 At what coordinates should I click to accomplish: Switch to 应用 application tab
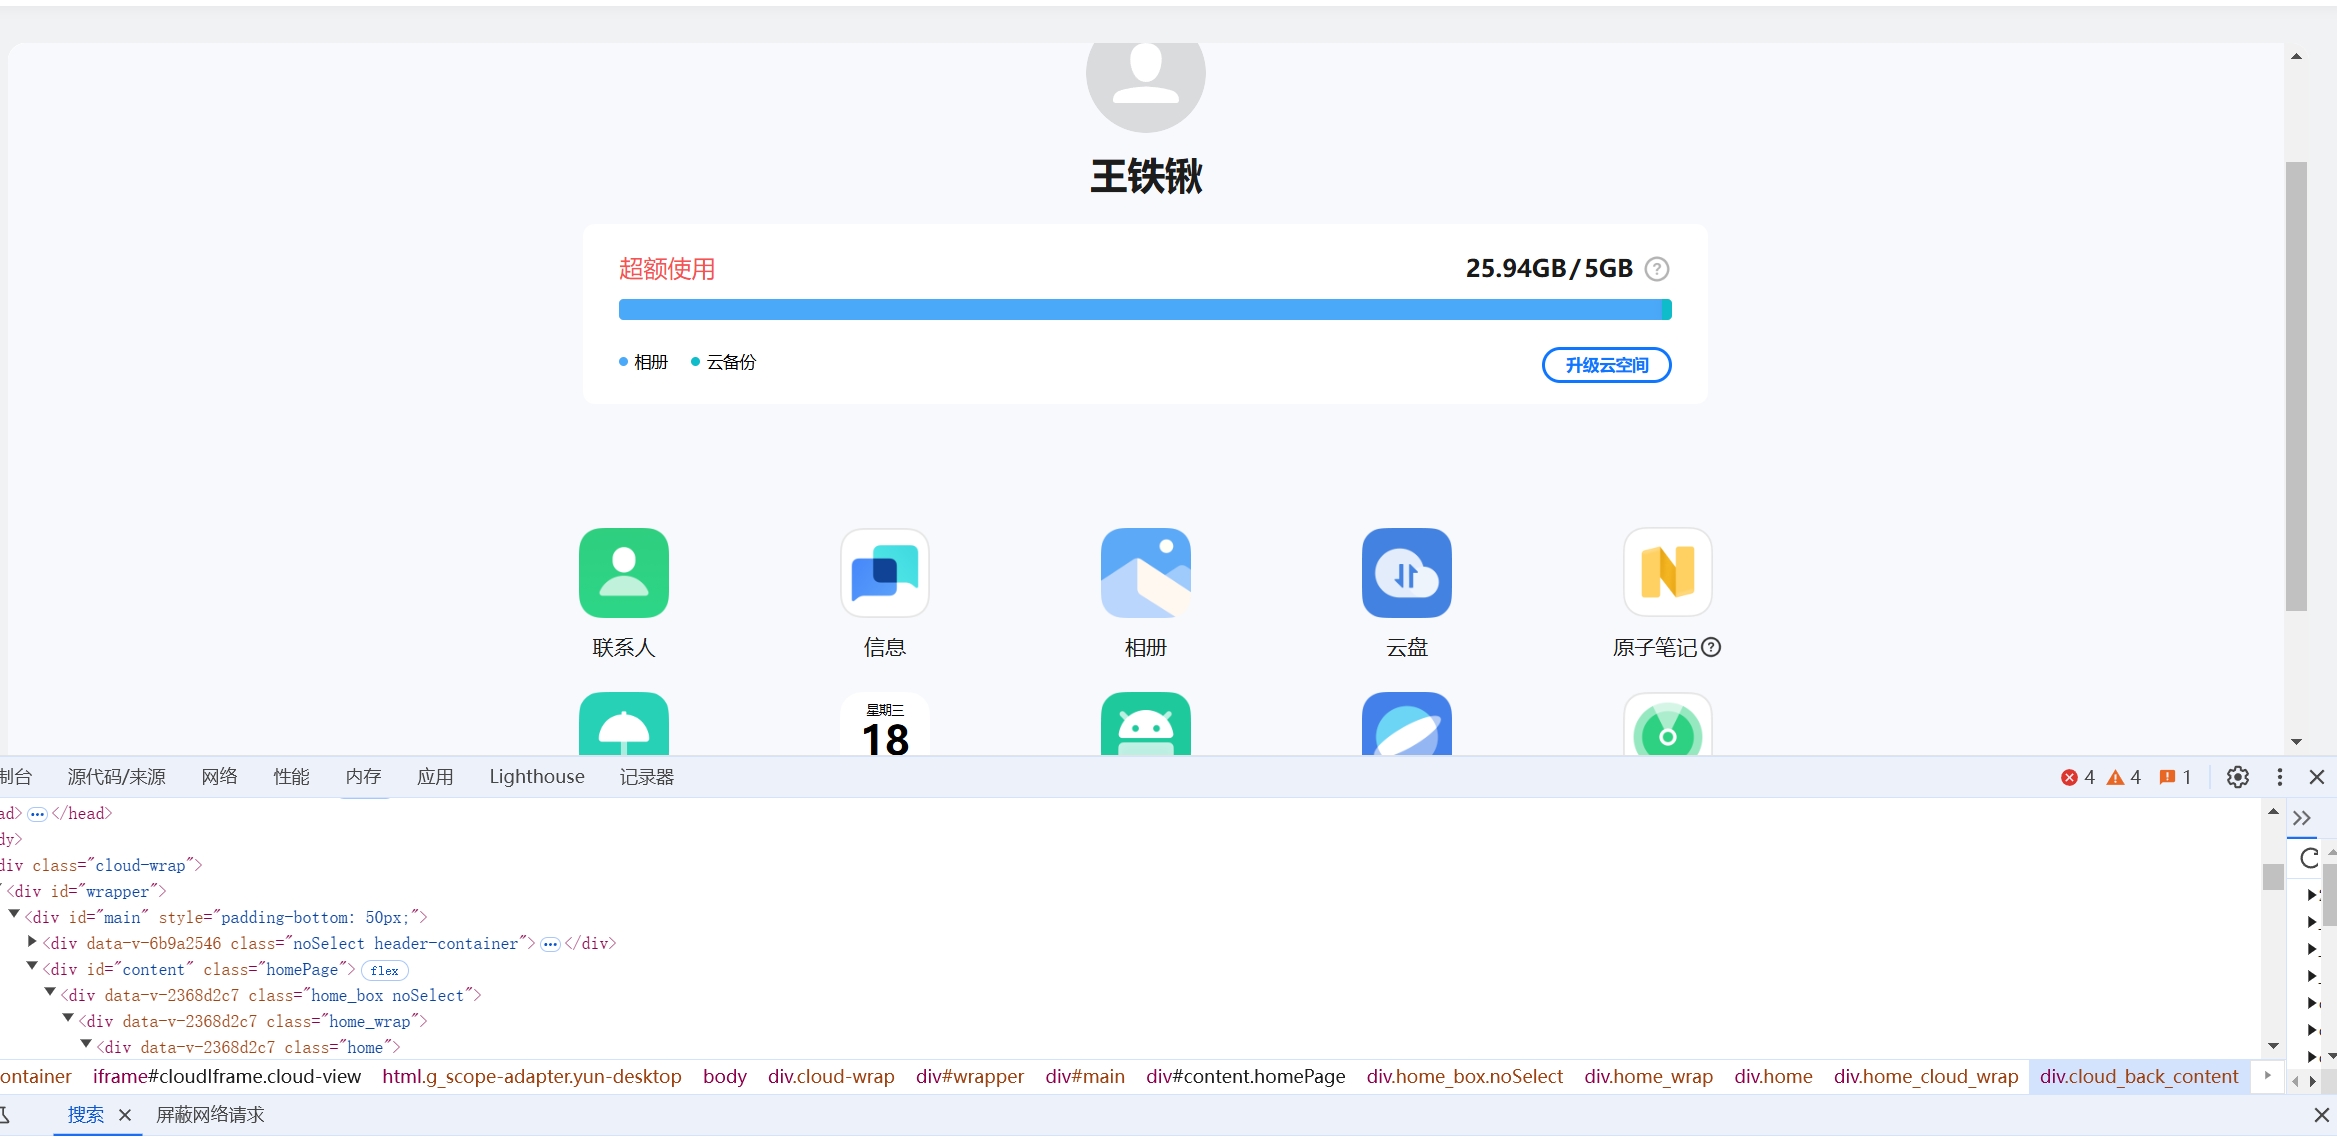coord(435,777)
